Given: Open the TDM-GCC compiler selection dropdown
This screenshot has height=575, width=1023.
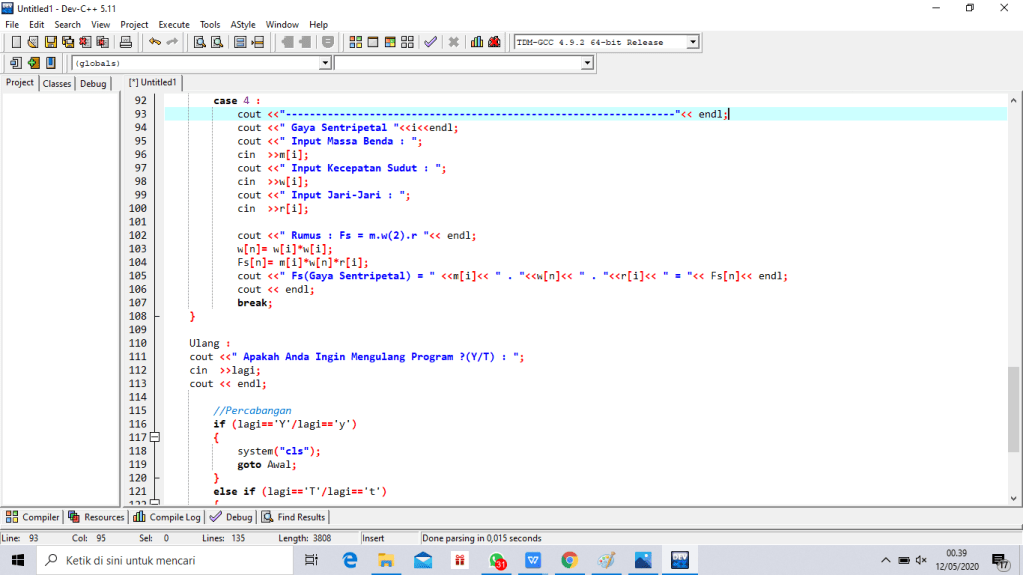Looking at the screenshot, I should [691, 42].
